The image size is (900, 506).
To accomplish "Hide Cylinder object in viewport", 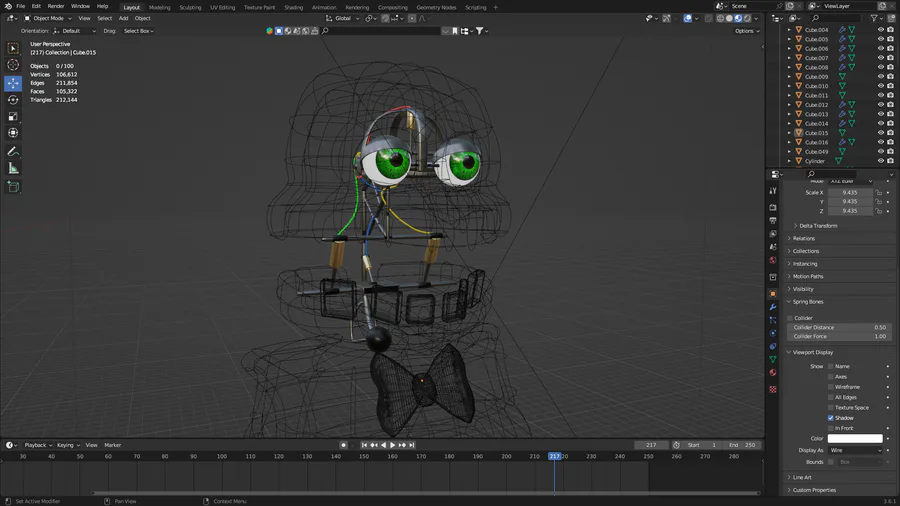I will [x=880, y=161].
